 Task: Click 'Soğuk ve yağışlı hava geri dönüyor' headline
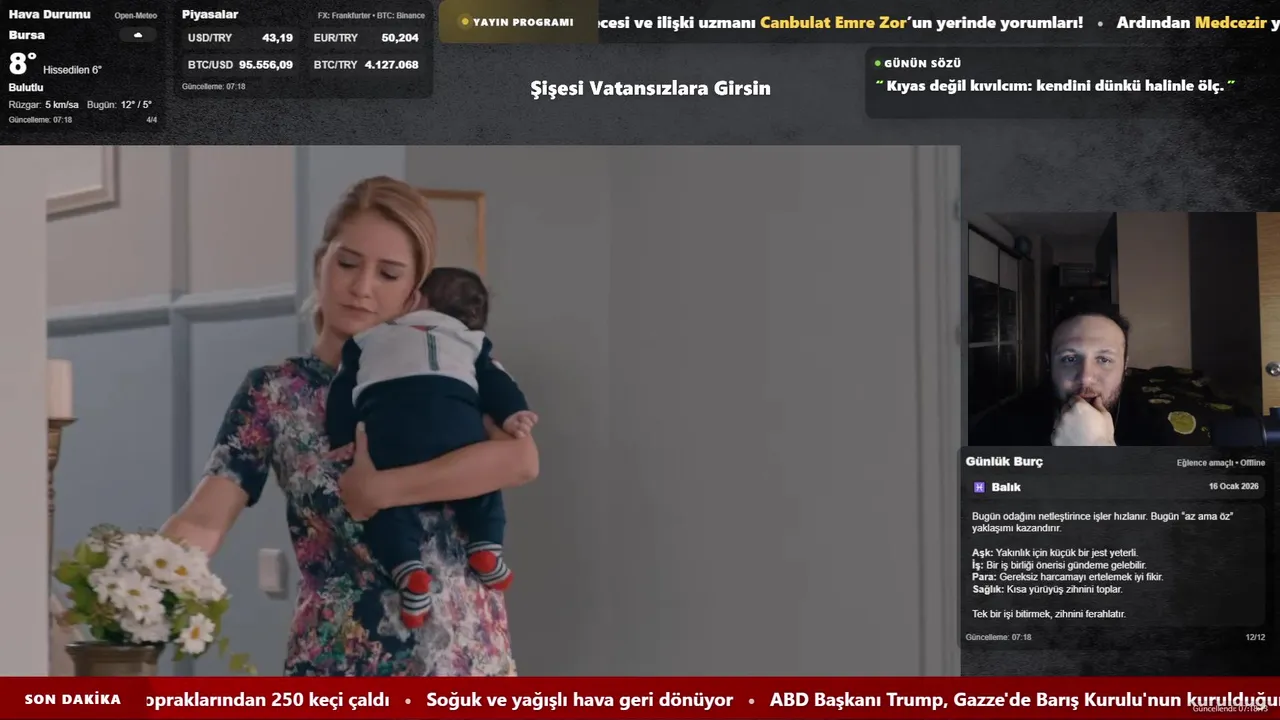[x=580, y=700]
